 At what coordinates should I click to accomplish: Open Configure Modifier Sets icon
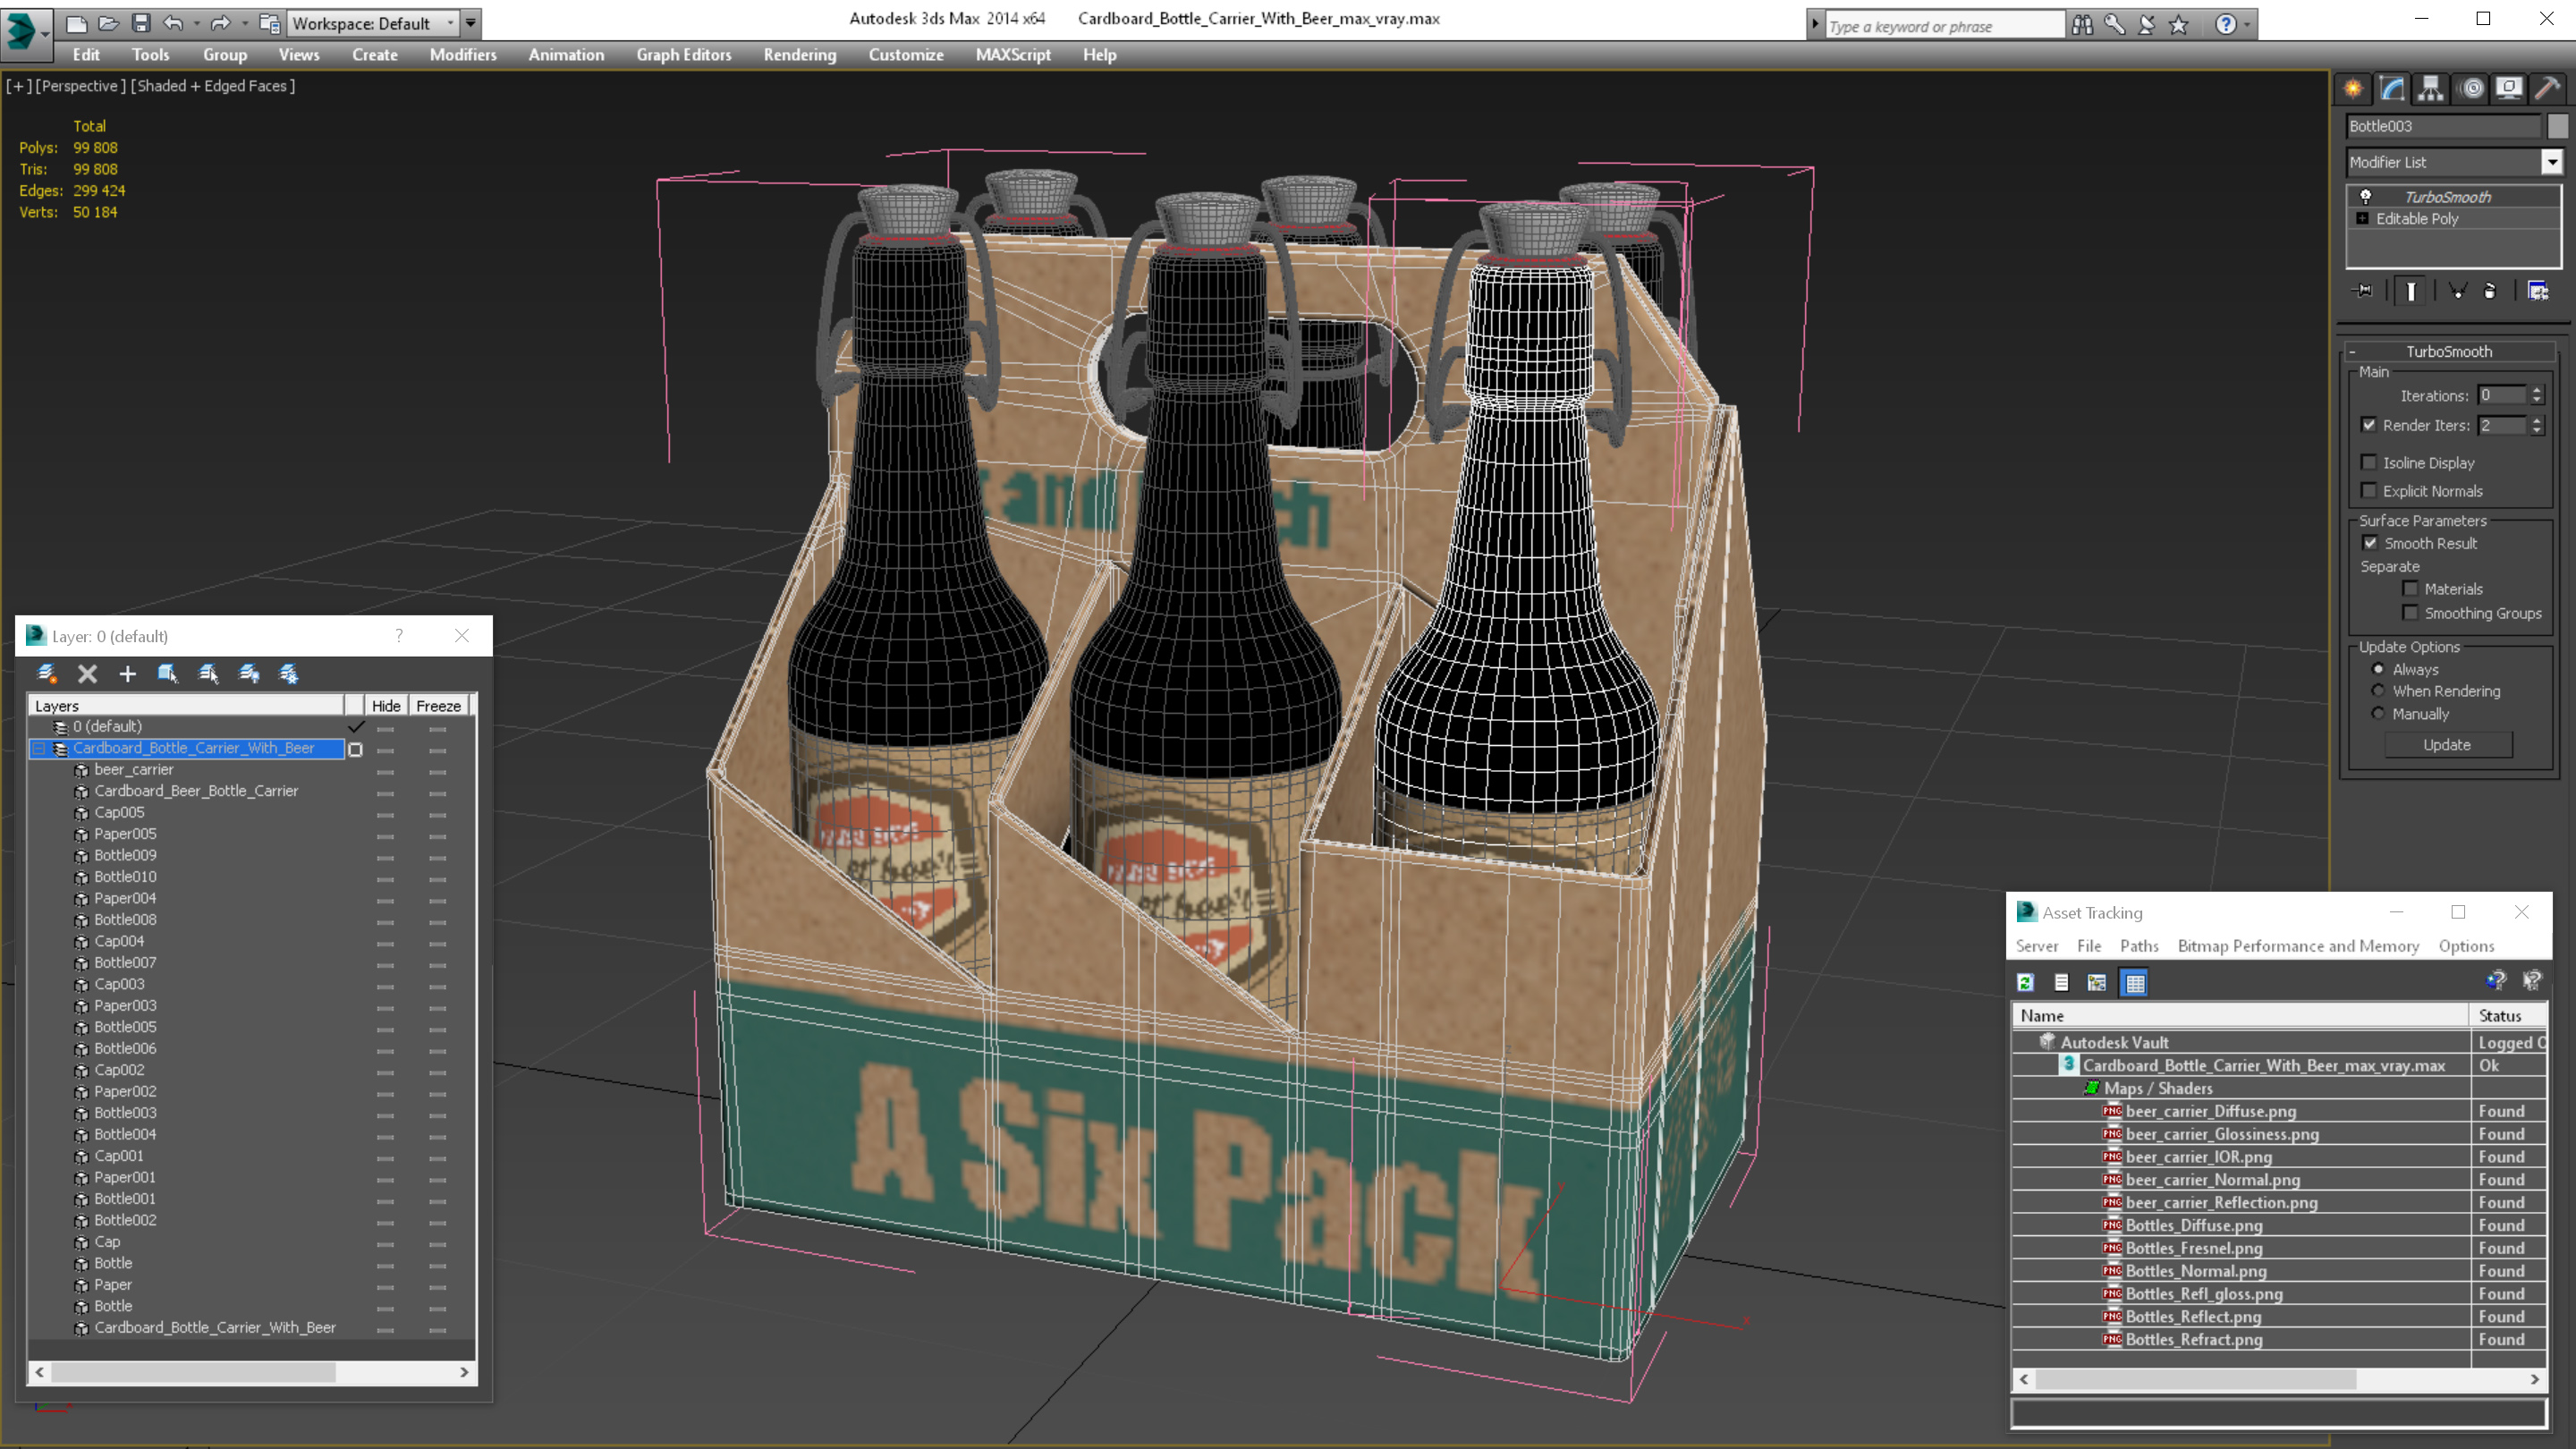(2538, 291)
